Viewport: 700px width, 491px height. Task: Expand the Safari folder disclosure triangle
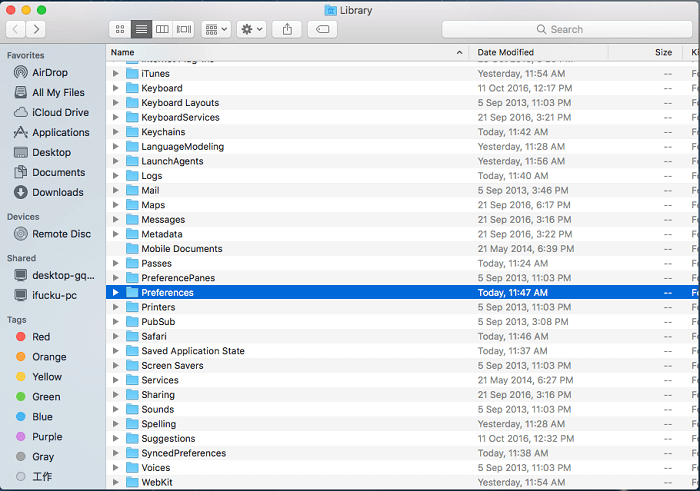[116, 337]
